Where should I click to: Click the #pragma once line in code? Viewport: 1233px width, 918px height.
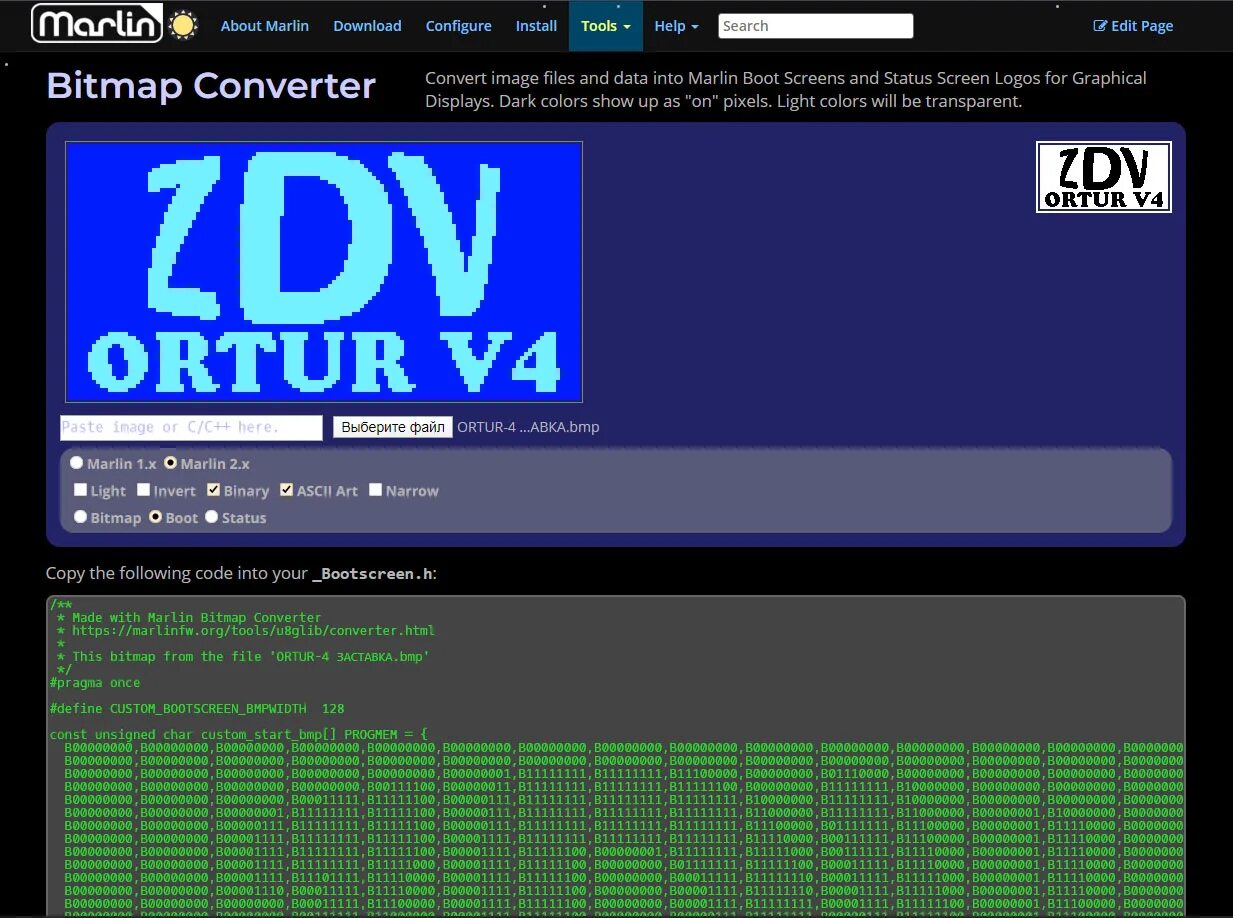click(95, 683)
